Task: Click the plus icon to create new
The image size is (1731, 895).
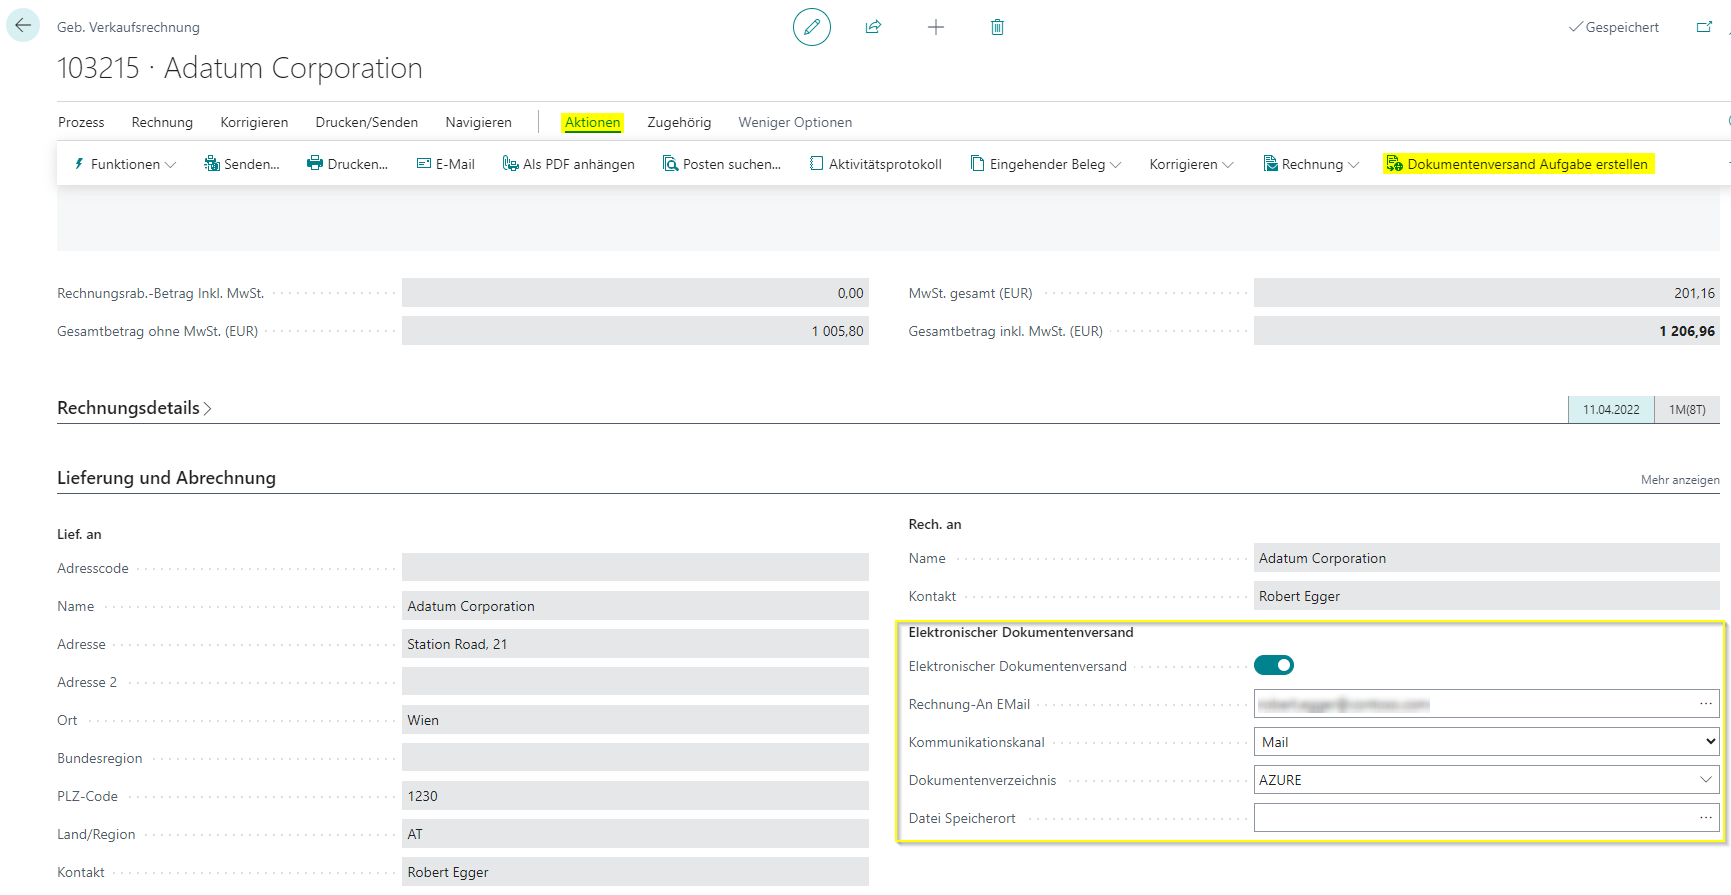Action: click(935, 27)
